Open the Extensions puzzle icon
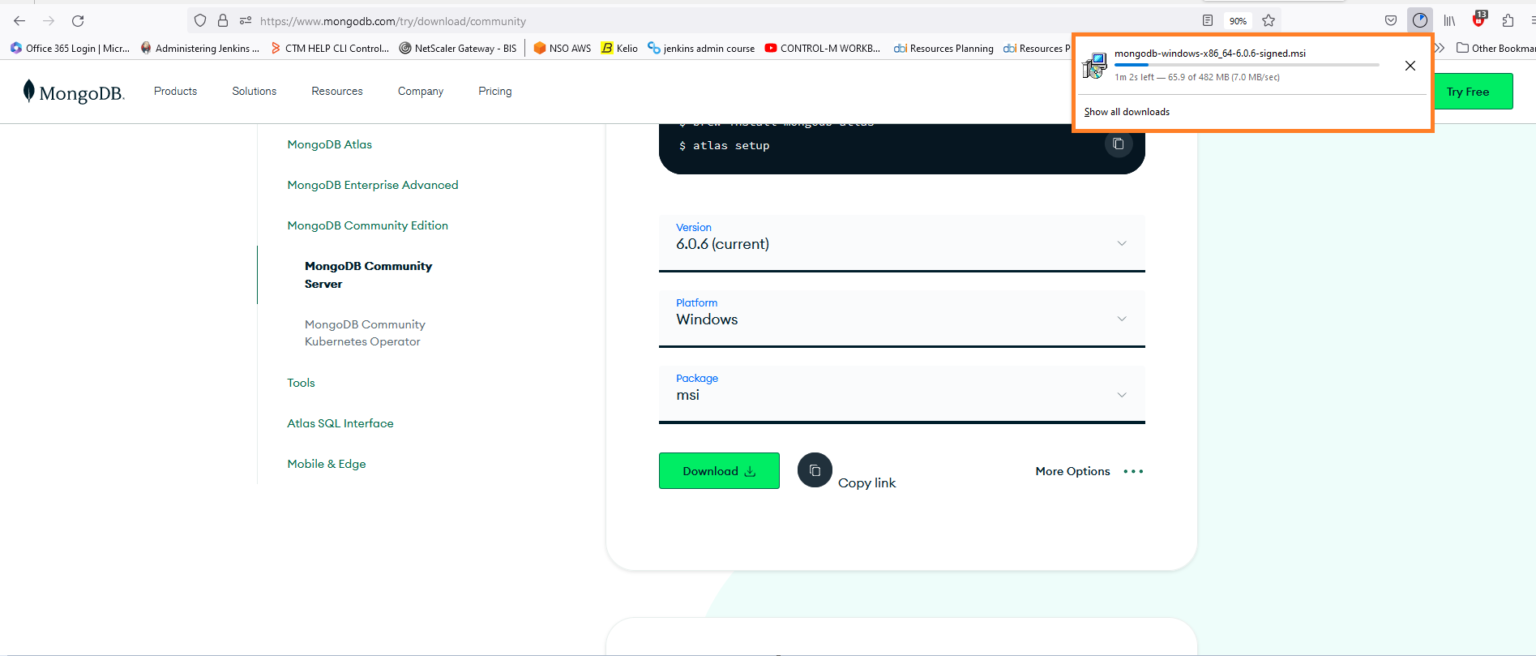 1507,20
